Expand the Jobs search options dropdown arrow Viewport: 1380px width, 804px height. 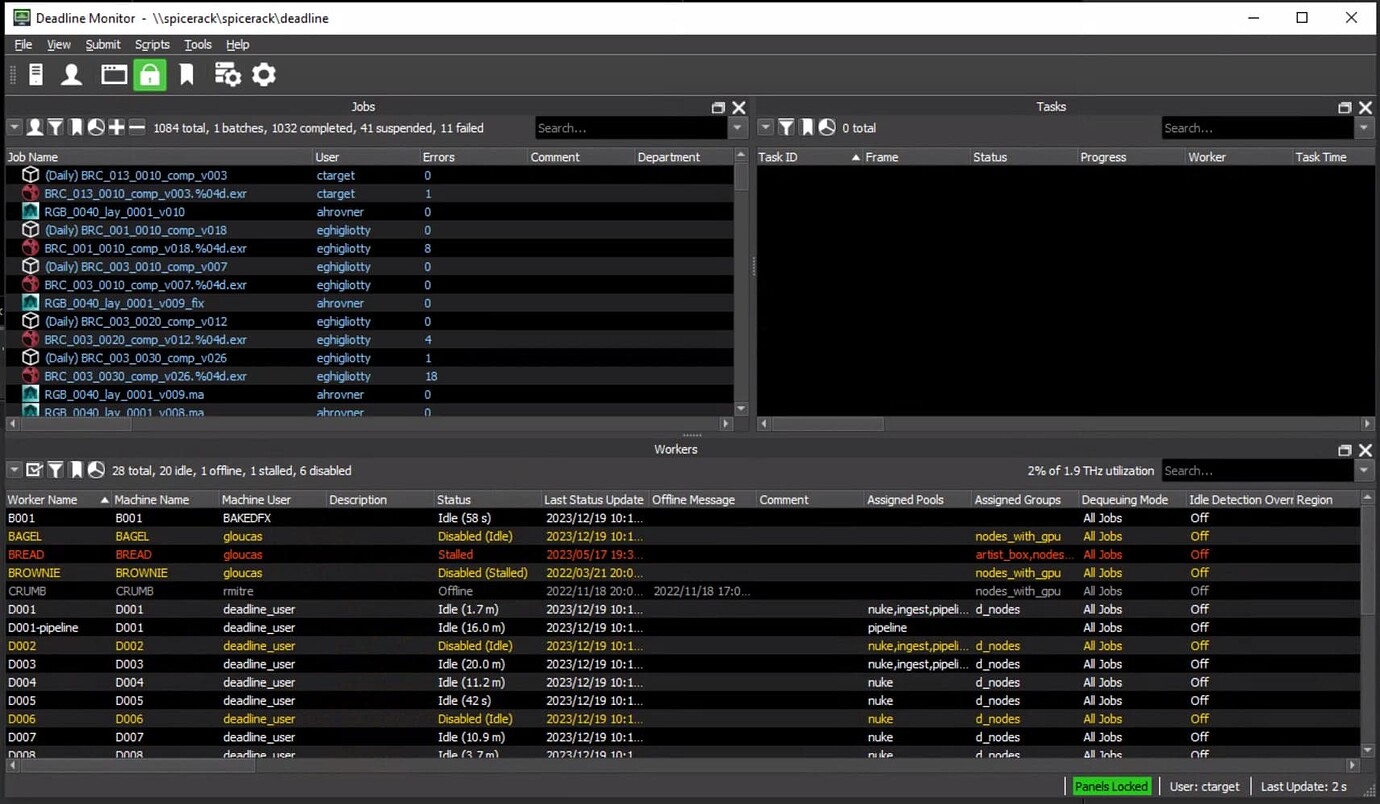738,128
